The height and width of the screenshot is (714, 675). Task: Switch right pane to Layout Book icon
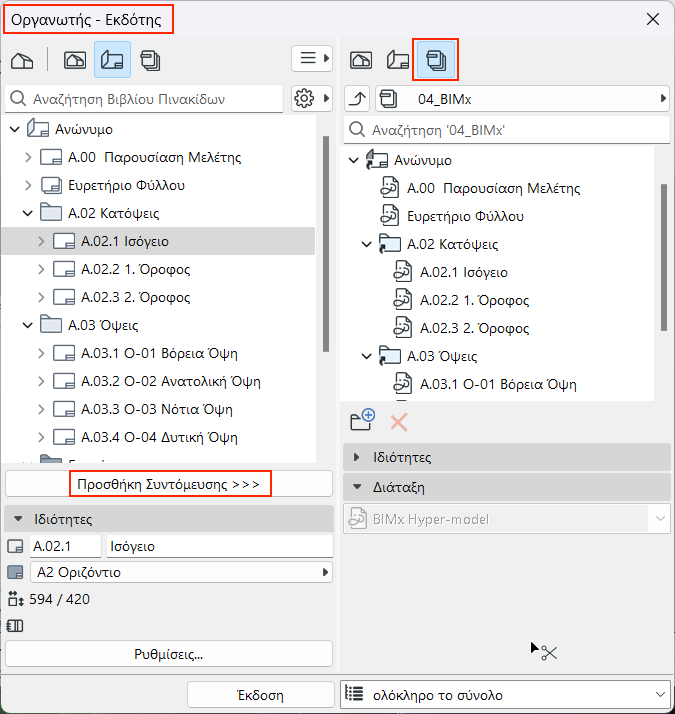[x=398, y=60]
